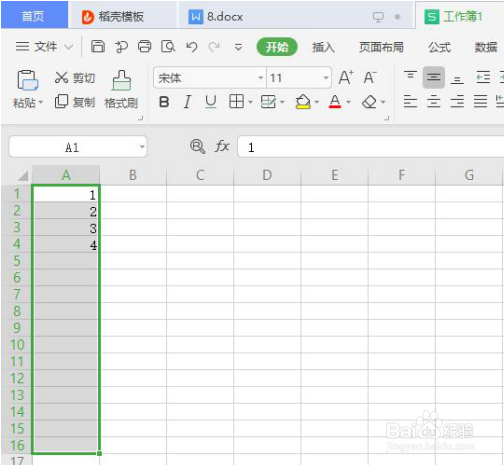Center text horizontally

[434, 101]
